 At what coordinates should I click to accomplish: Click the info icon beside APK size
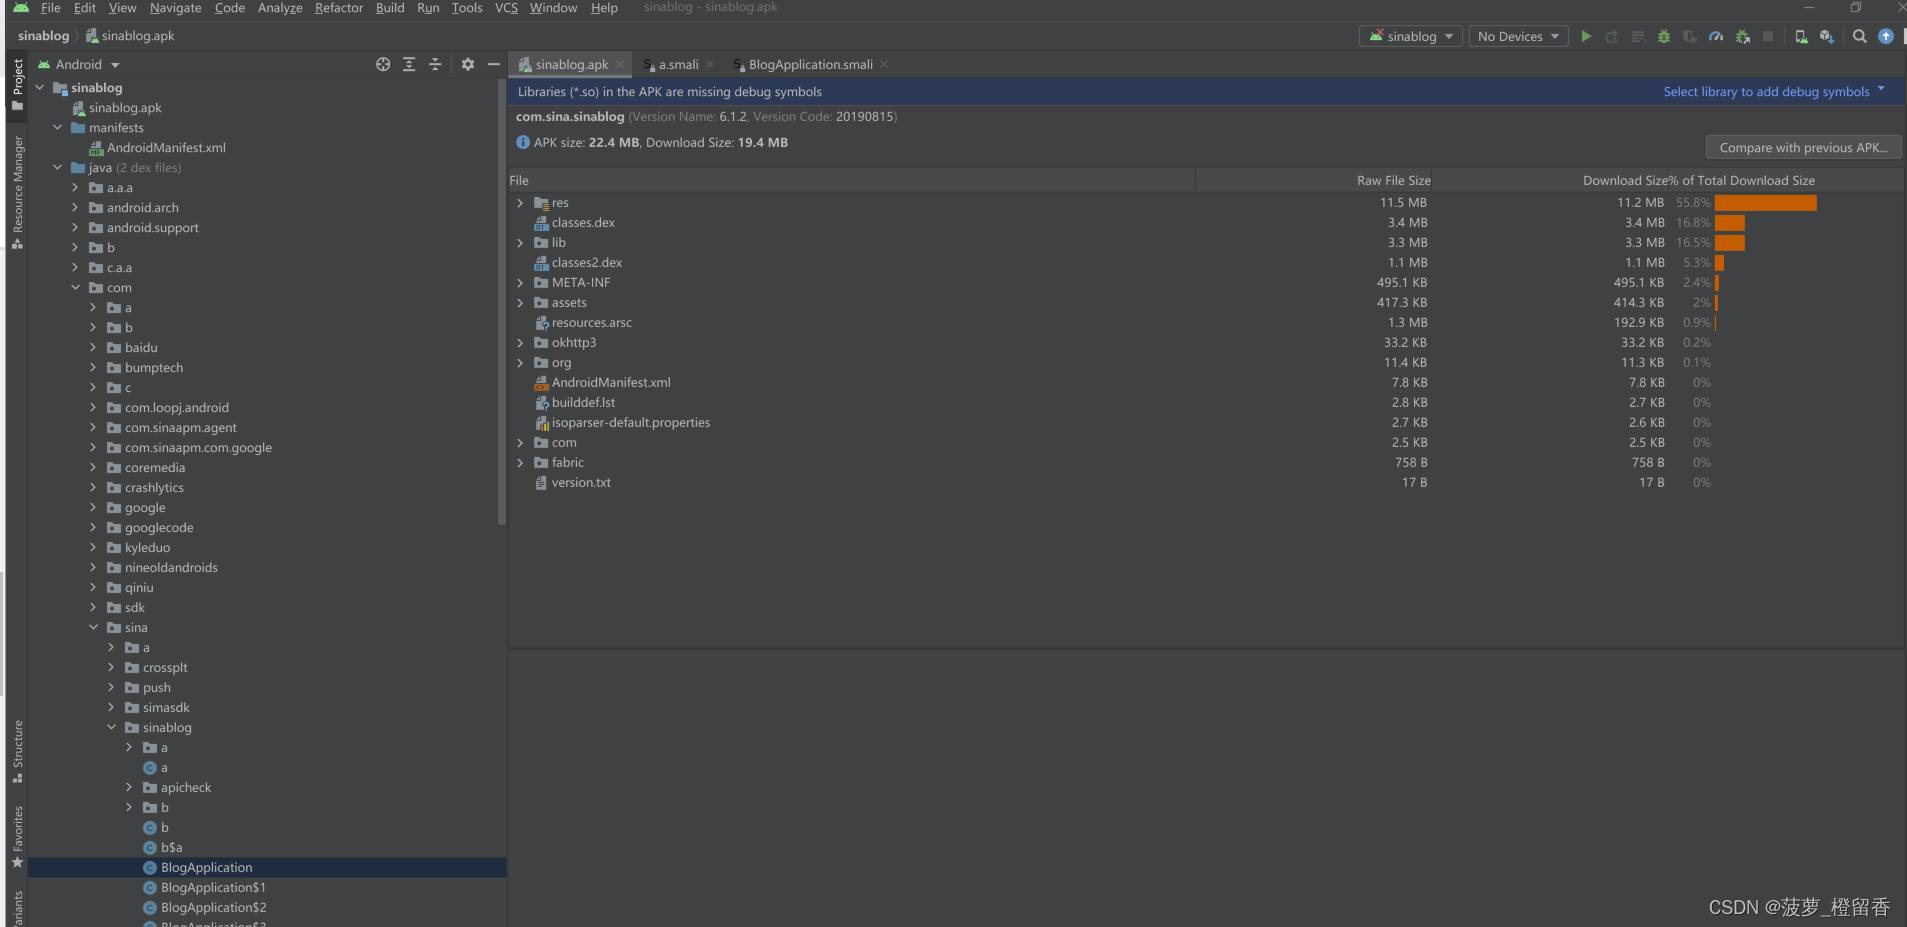tap(523, 142)
